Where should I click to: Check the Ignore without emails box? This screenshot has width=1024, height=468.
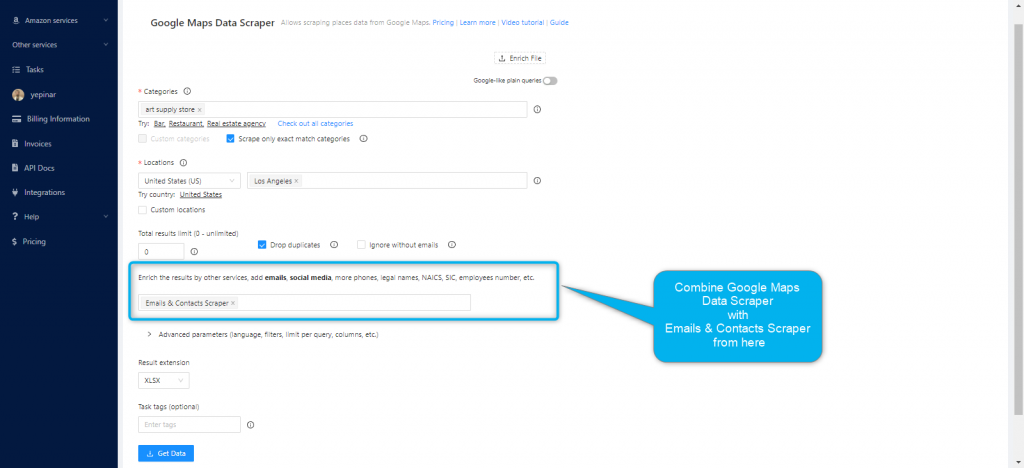click(x=362, y=244)
